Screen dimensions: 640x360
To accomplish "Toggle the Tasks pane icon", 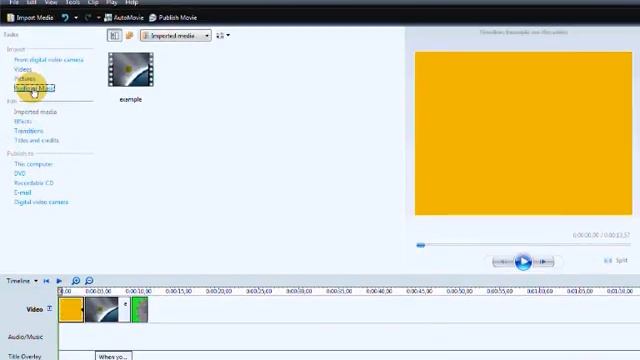I will [114, 36].
